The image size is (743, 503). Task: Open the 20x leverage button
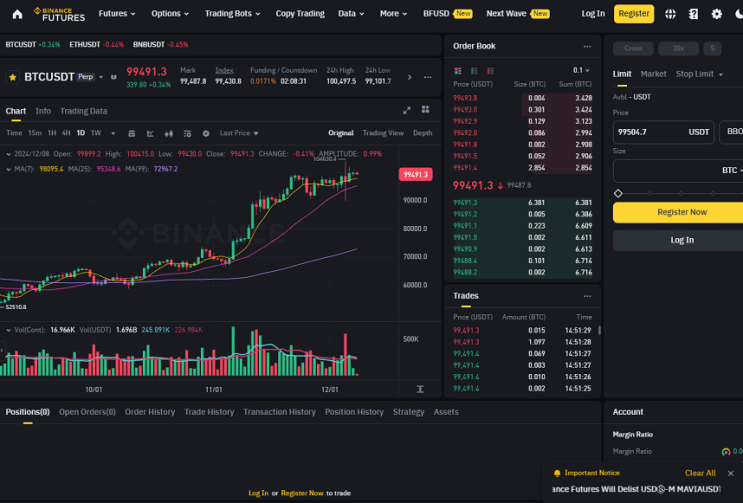click(678, 48)
